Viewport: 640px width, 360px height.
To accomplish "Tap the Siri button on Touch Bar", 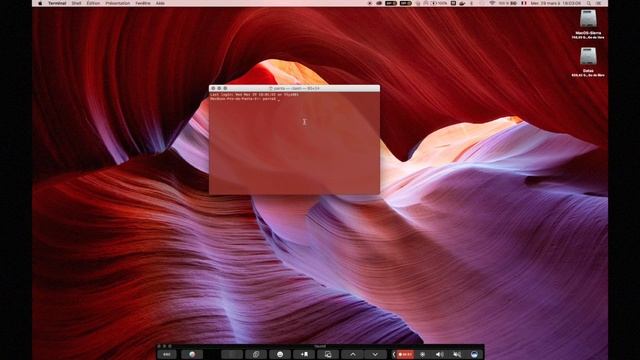I will (474, 354).
